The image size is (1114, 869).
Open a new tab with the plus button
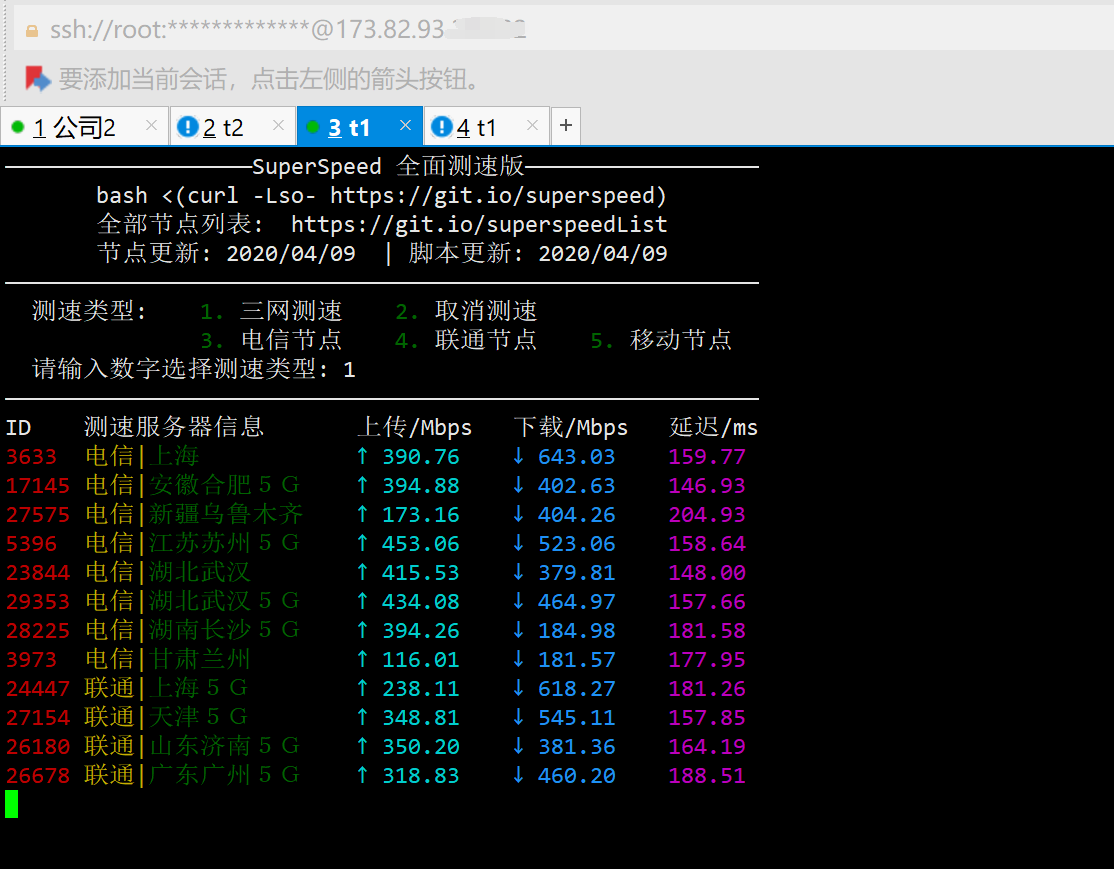point(566,126)
